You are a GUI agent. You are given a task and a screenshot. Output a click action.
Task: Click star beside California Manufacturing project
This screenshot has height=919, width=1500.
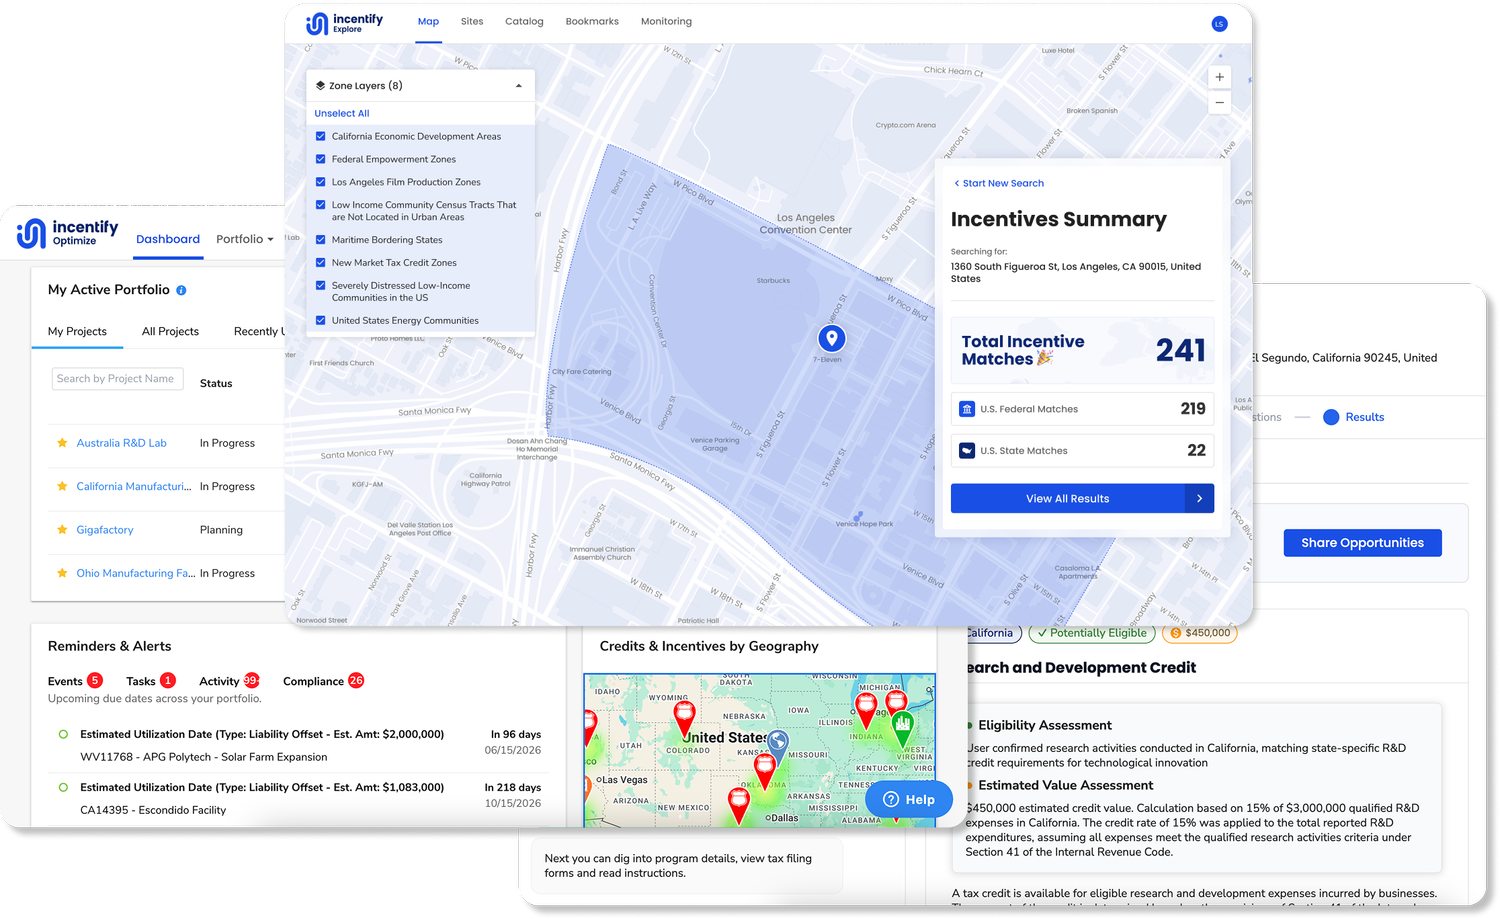[x=62, y=486]
